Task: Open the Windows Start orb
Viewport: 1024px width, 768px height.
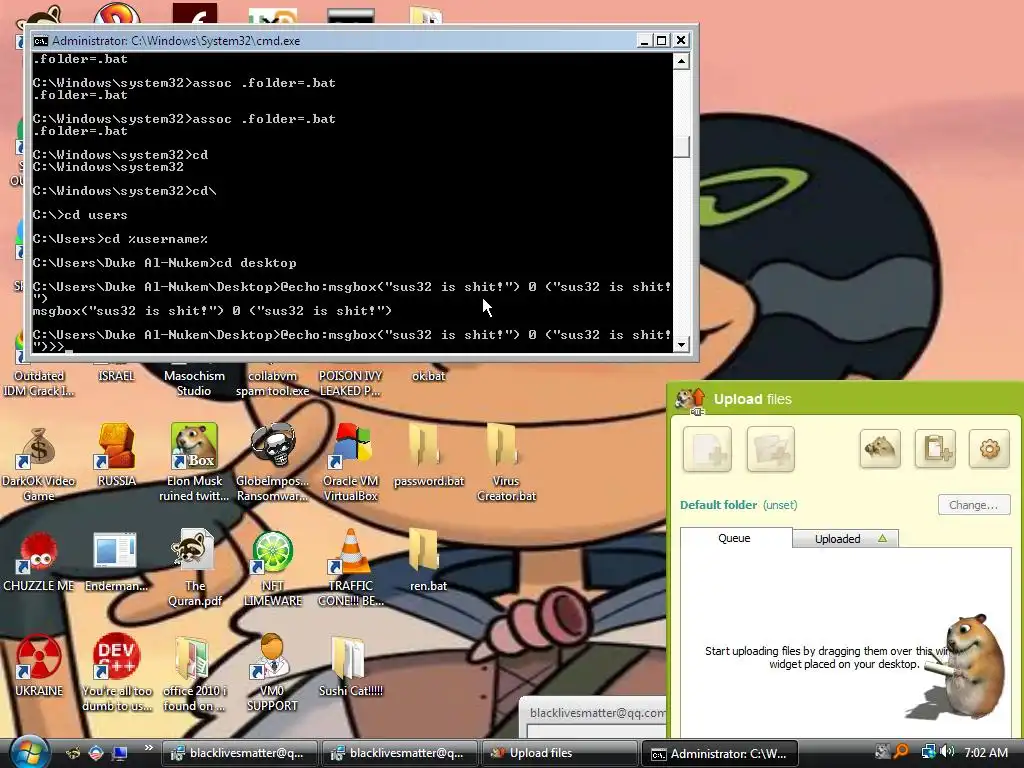Action: click(x=28, y=751)
